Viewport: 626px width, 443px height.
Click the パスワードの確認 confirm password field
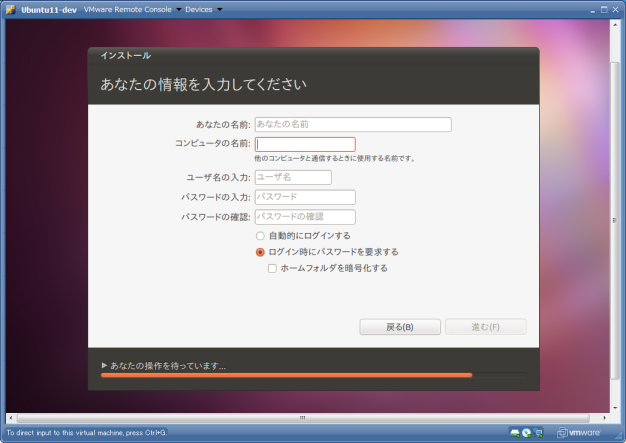point(305,217)
